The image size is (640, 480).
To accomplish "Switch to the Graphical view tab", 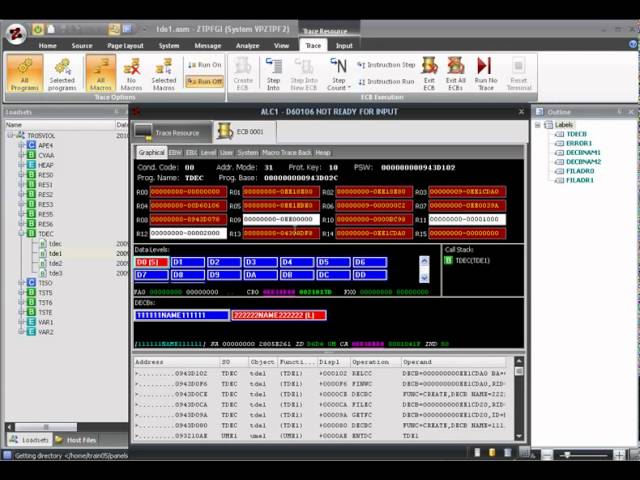I will 151,153.
